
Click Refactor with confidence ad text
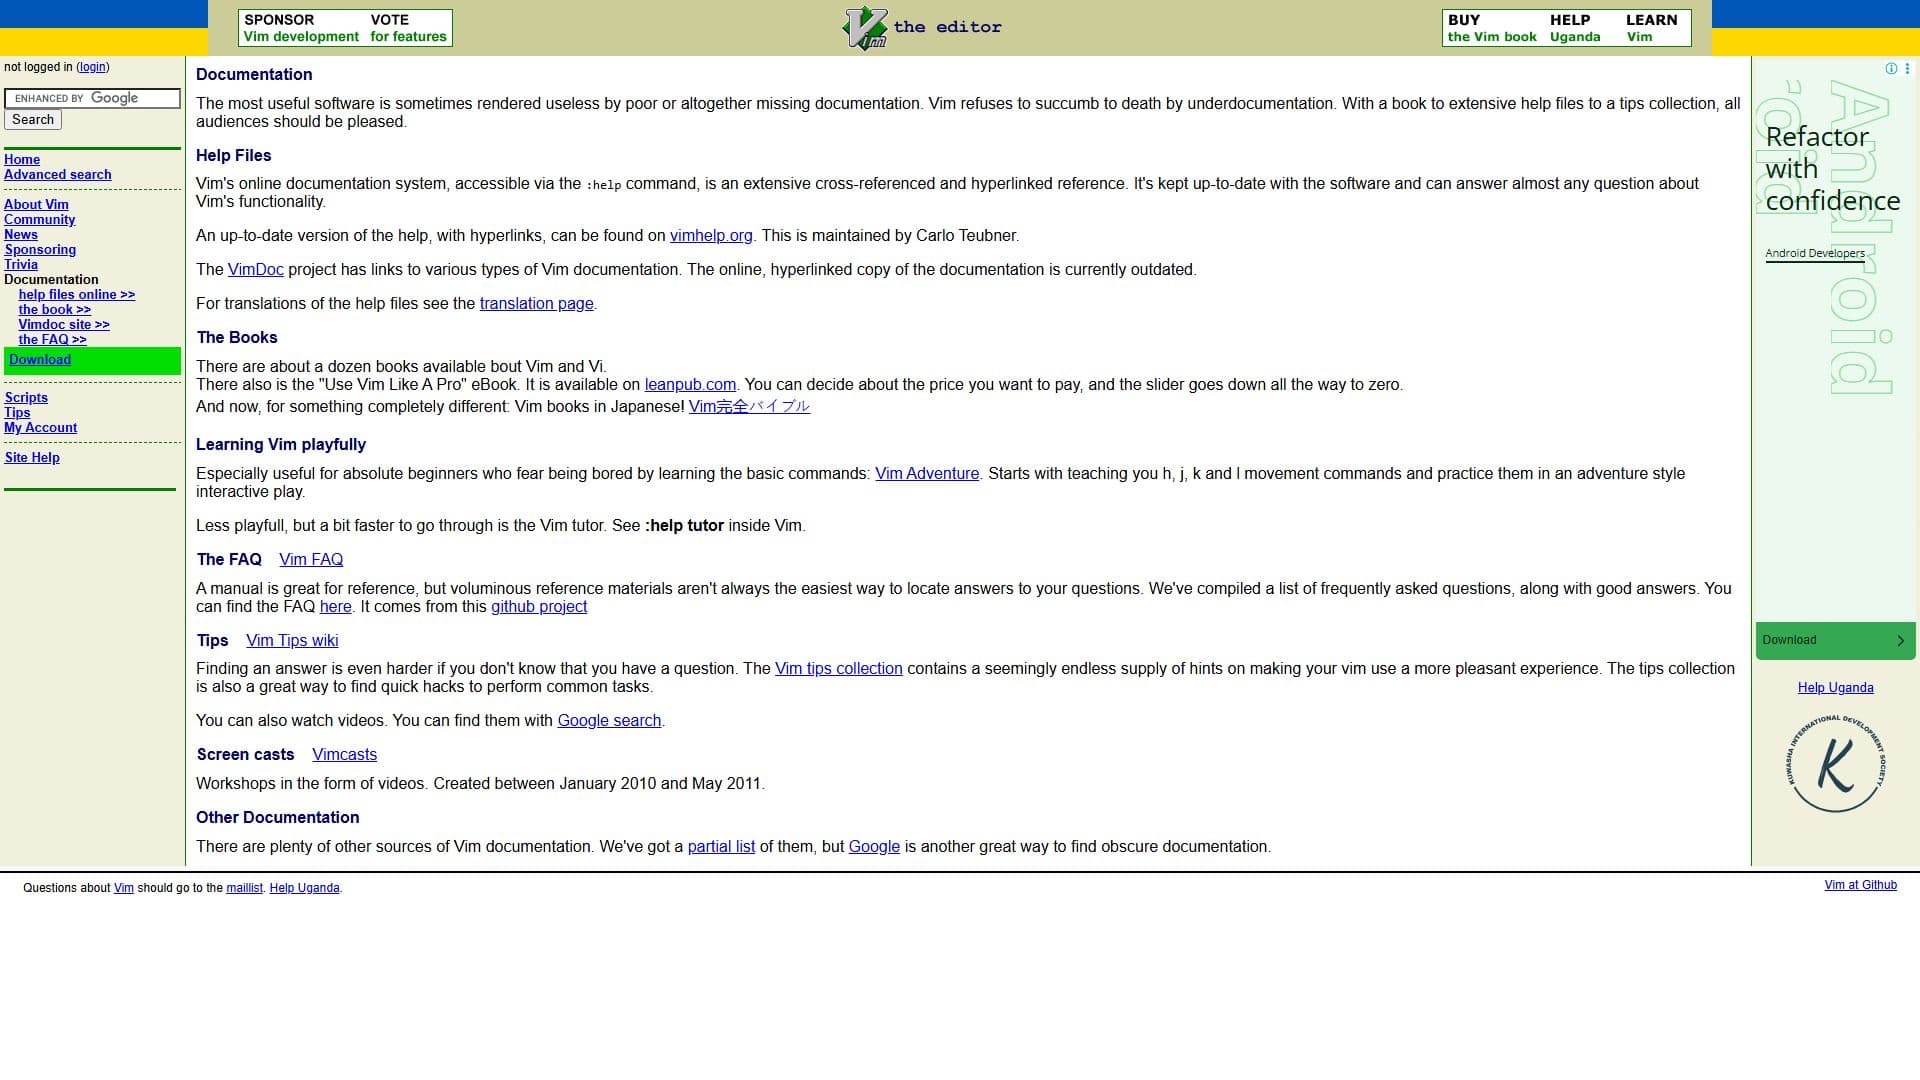coord(1833,169)
